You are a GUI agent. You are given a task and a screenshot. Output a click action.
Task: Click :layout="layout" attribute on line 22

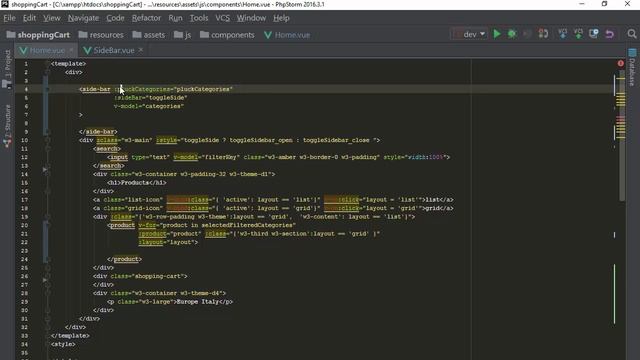pyautogui.click(x=168, y=242)
